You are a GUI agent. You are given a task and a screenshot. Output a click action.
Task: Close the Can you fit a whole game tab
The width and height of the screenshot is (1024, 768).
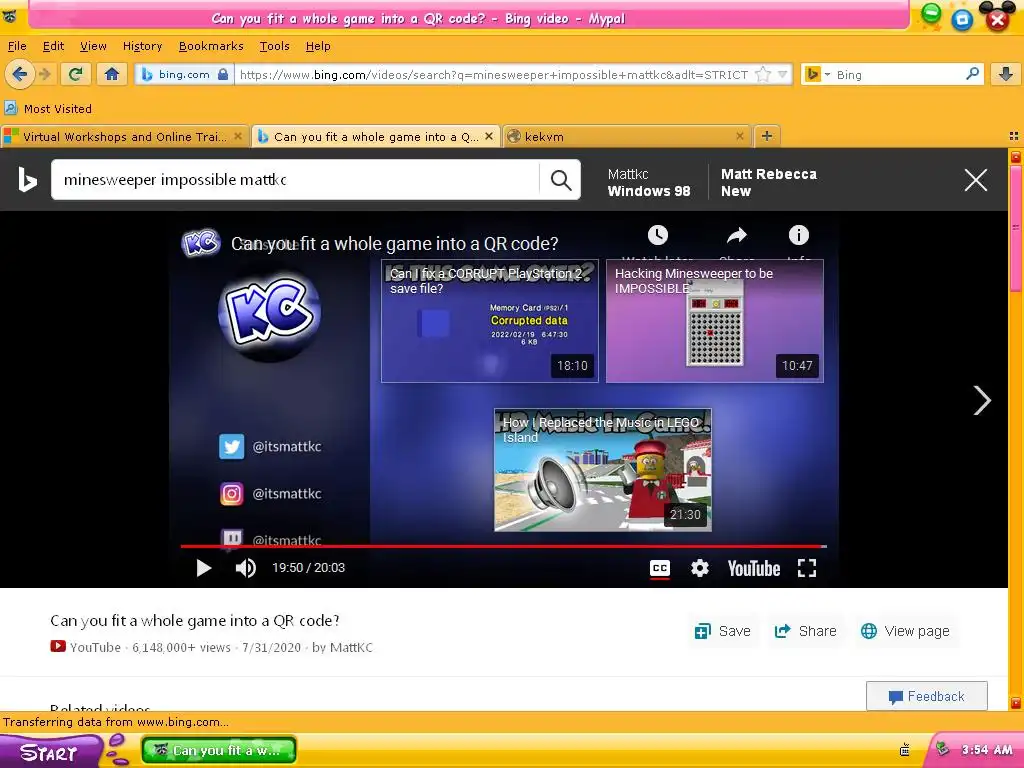[488, 136]
